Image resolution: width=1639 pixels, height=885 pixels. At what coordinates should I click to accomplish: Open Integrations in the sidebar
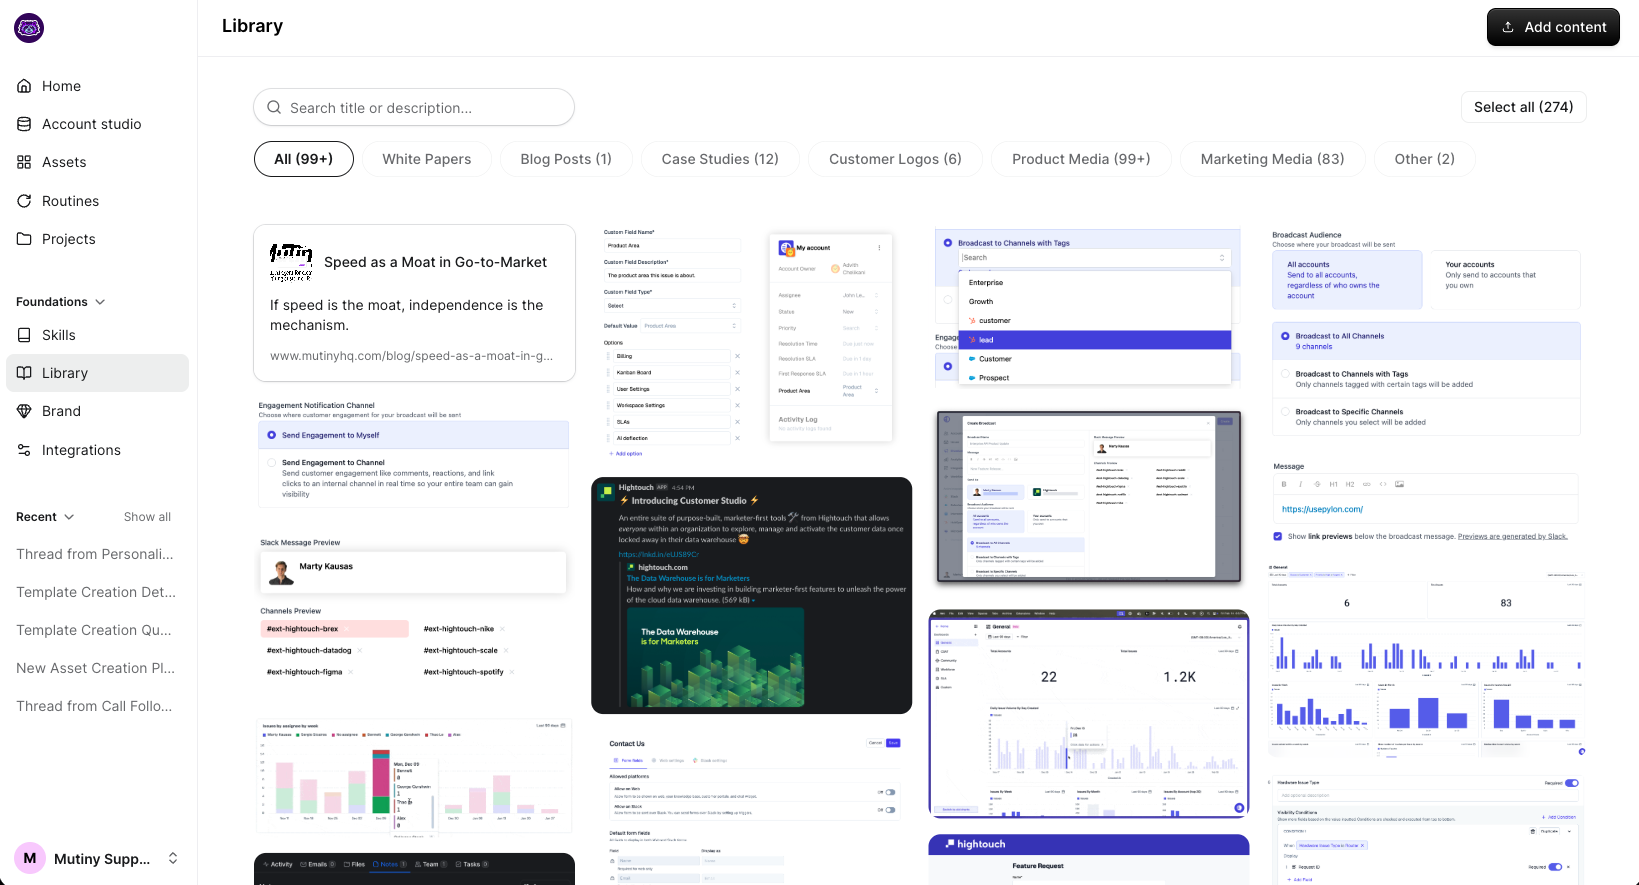click(x=97, y=450)
